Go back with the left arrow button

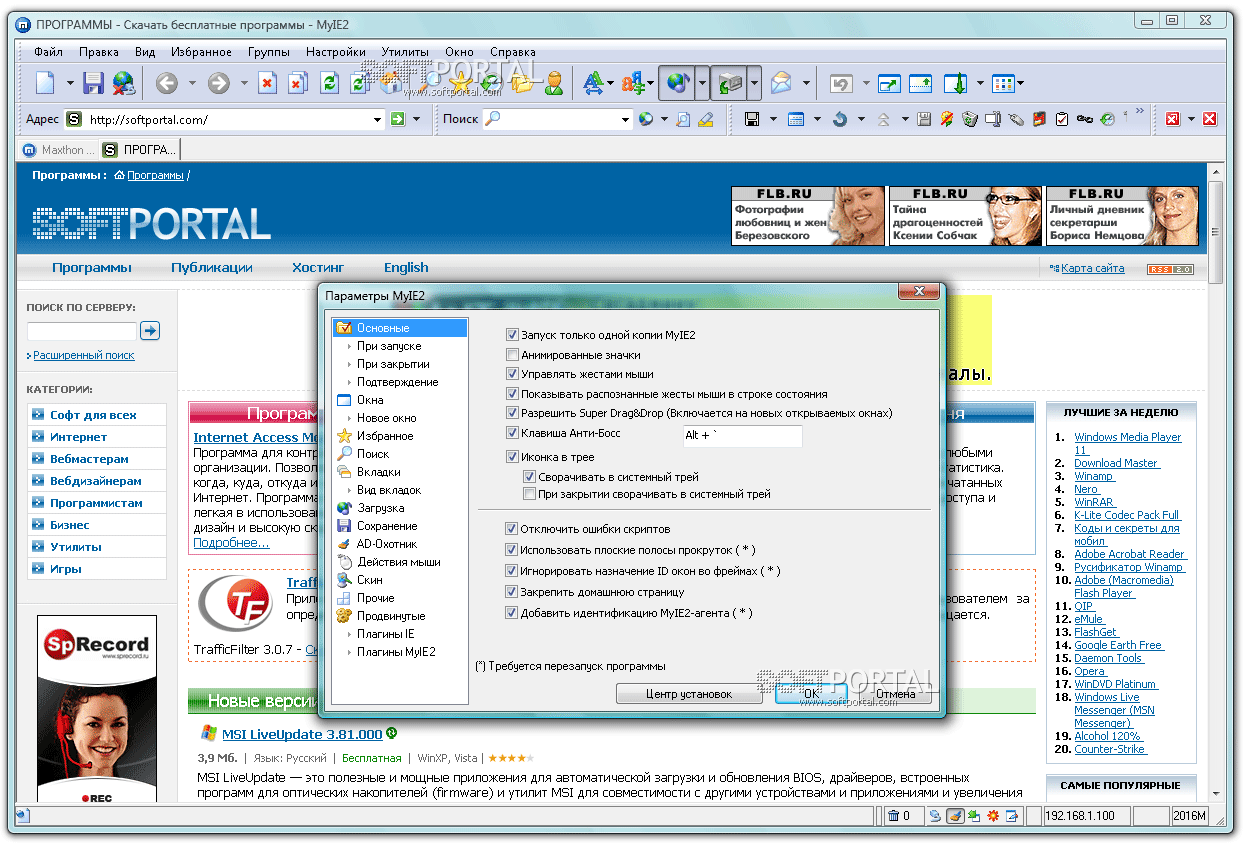(x=167, y=84)
